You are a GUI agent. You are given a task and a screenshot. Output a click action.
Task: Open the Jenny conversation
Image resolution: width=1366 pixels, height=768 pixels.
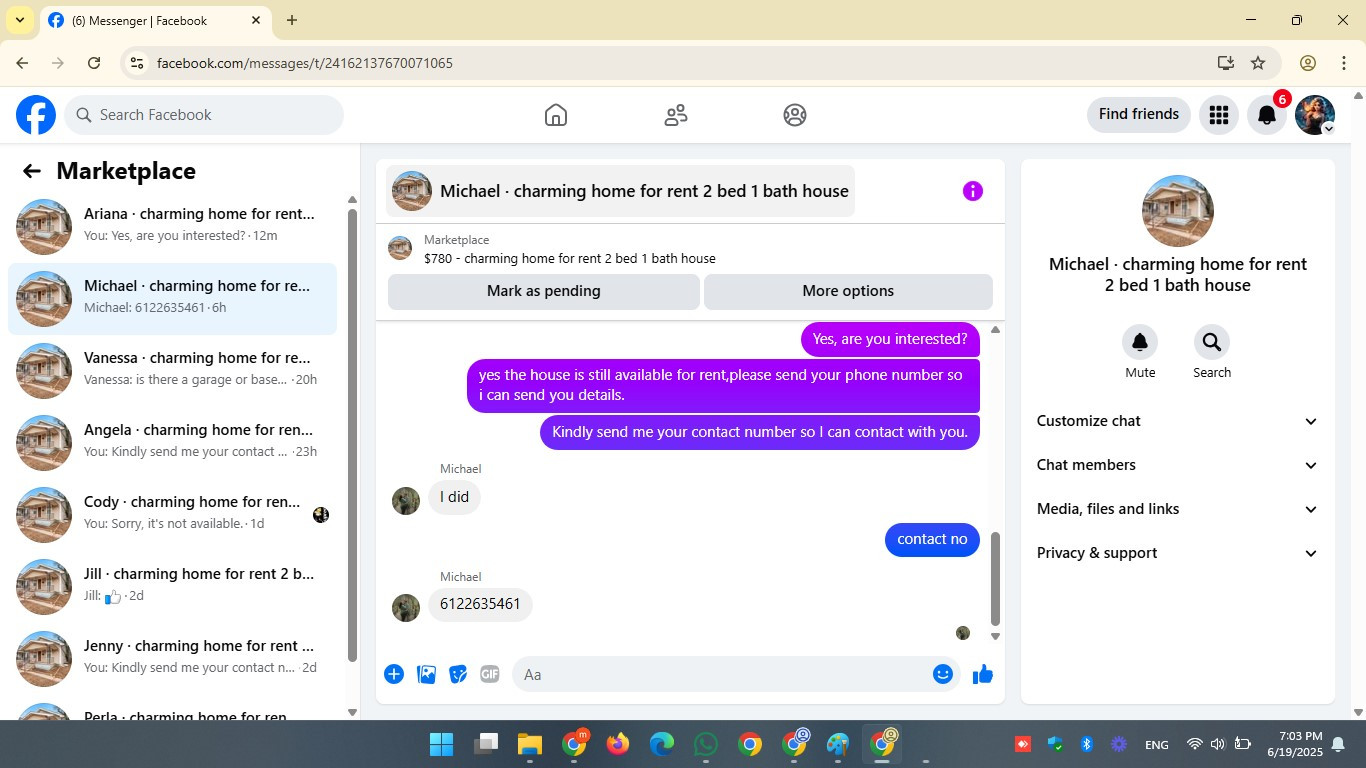tap(172, 659)
